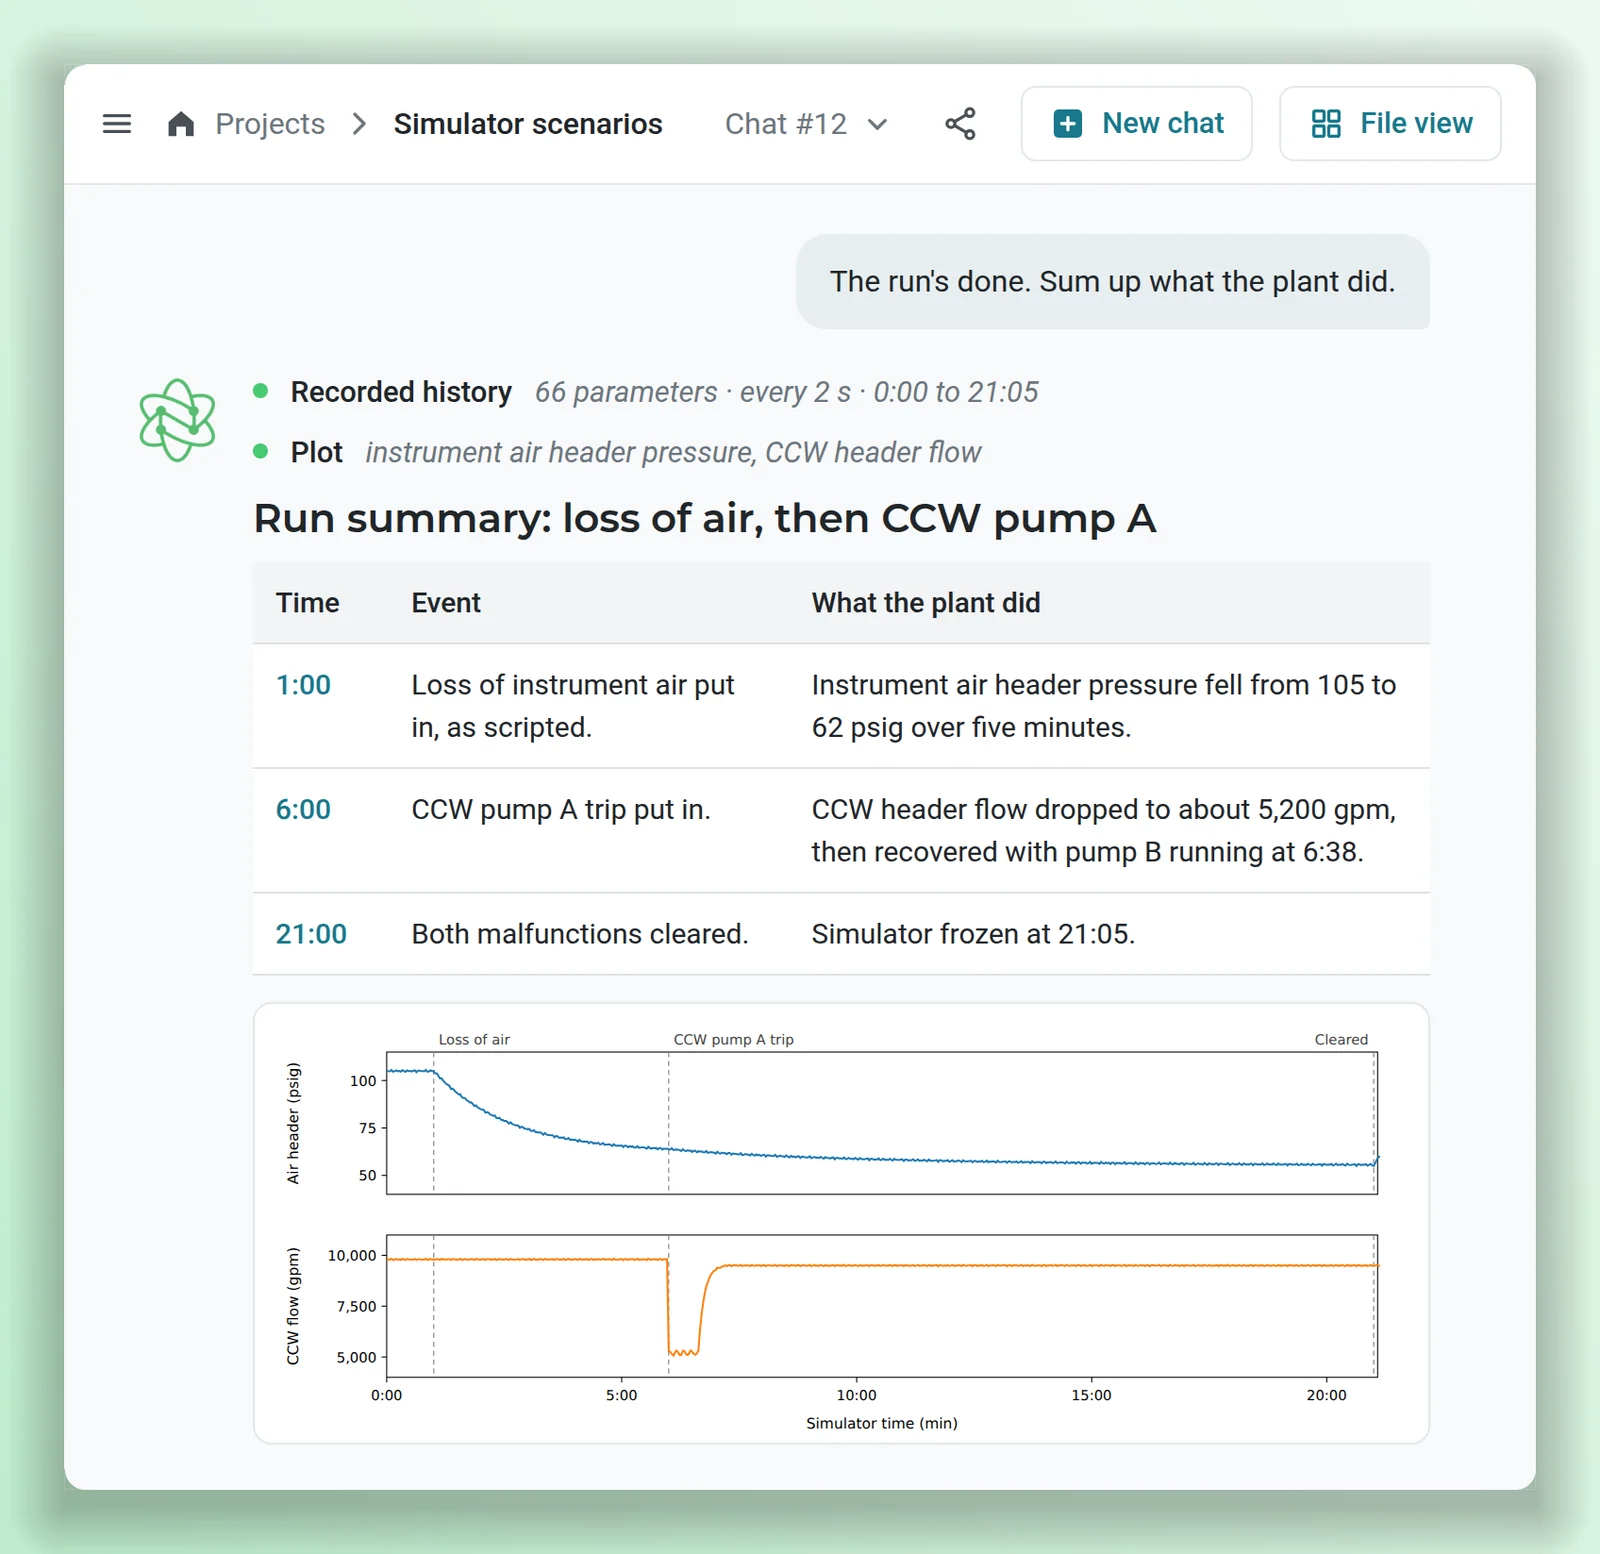
Task: Open the air header pressure plot
Action: tap(882, 1123)
